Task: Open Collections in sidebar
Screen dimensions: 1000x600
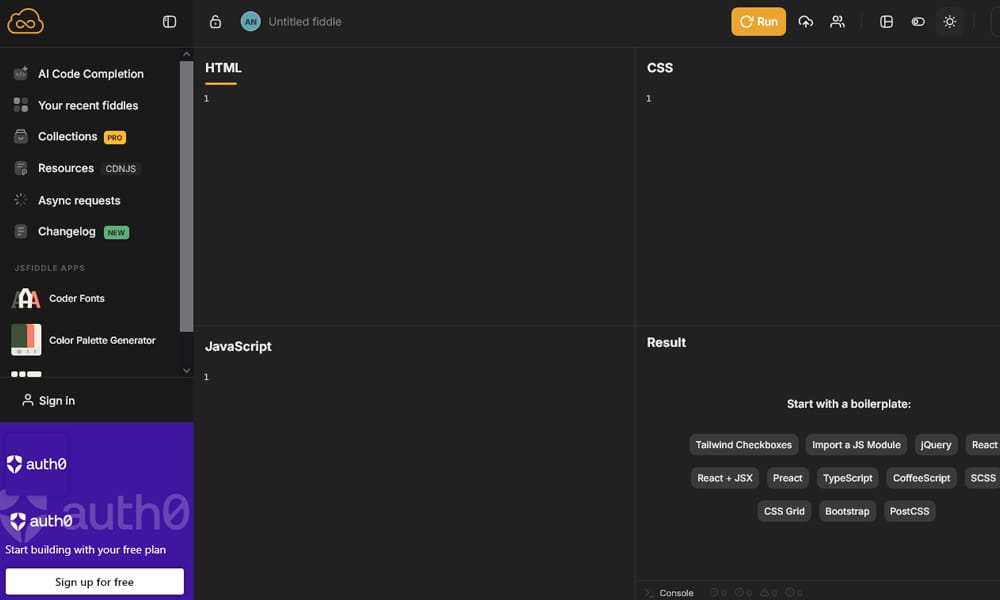Action: pos(68,136)
